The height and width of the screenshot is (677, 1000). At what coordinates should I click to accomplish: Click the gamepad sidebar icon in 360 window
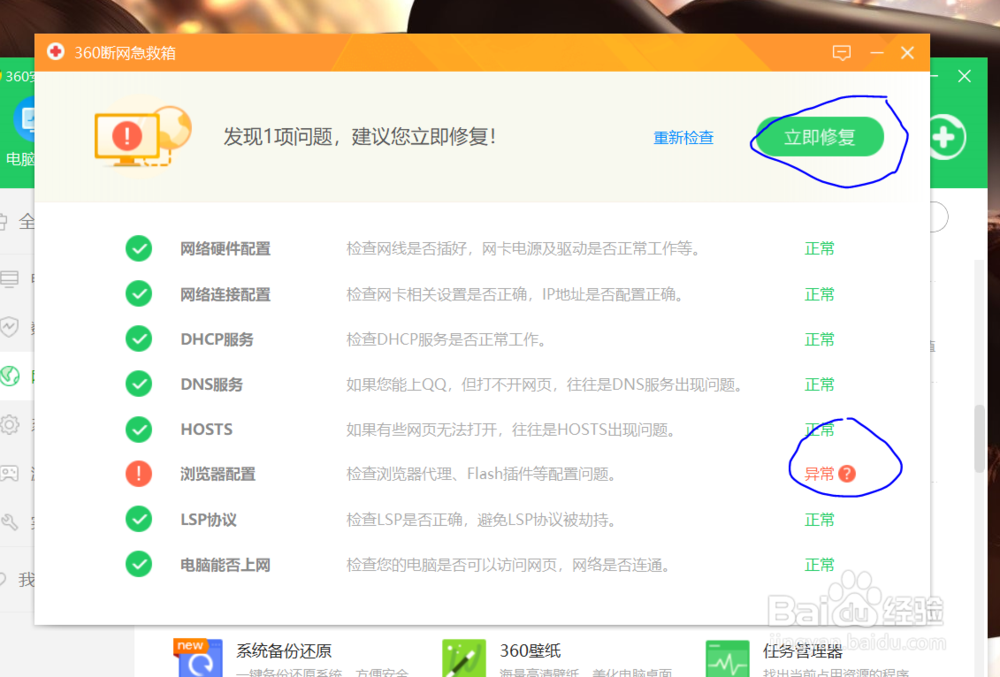click(10, 473)
